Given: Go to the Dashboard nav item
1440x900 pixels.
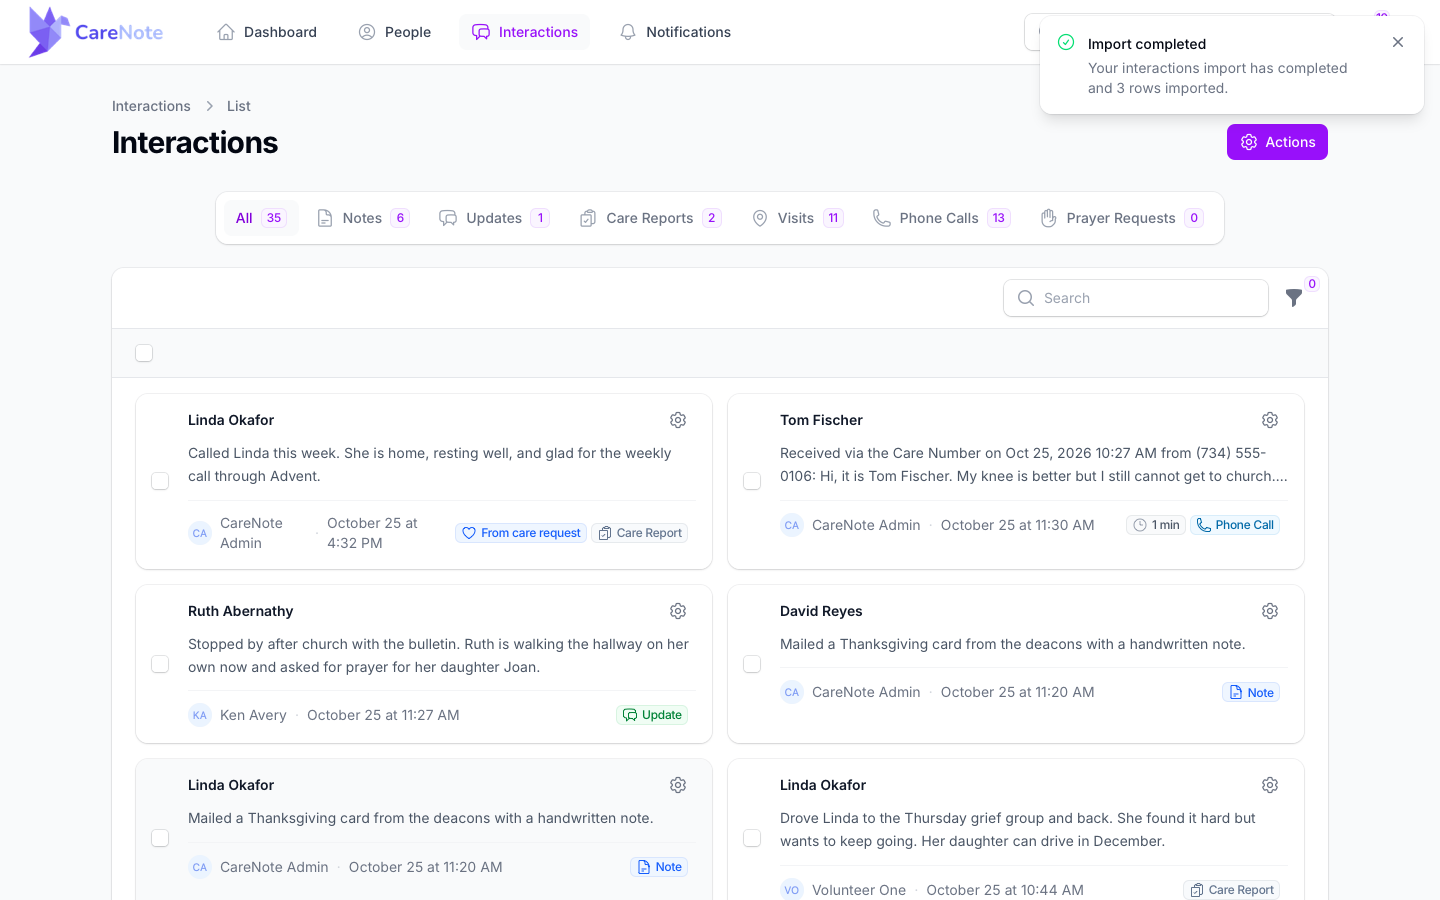Looking at the screenshot, I should [267, 32].
